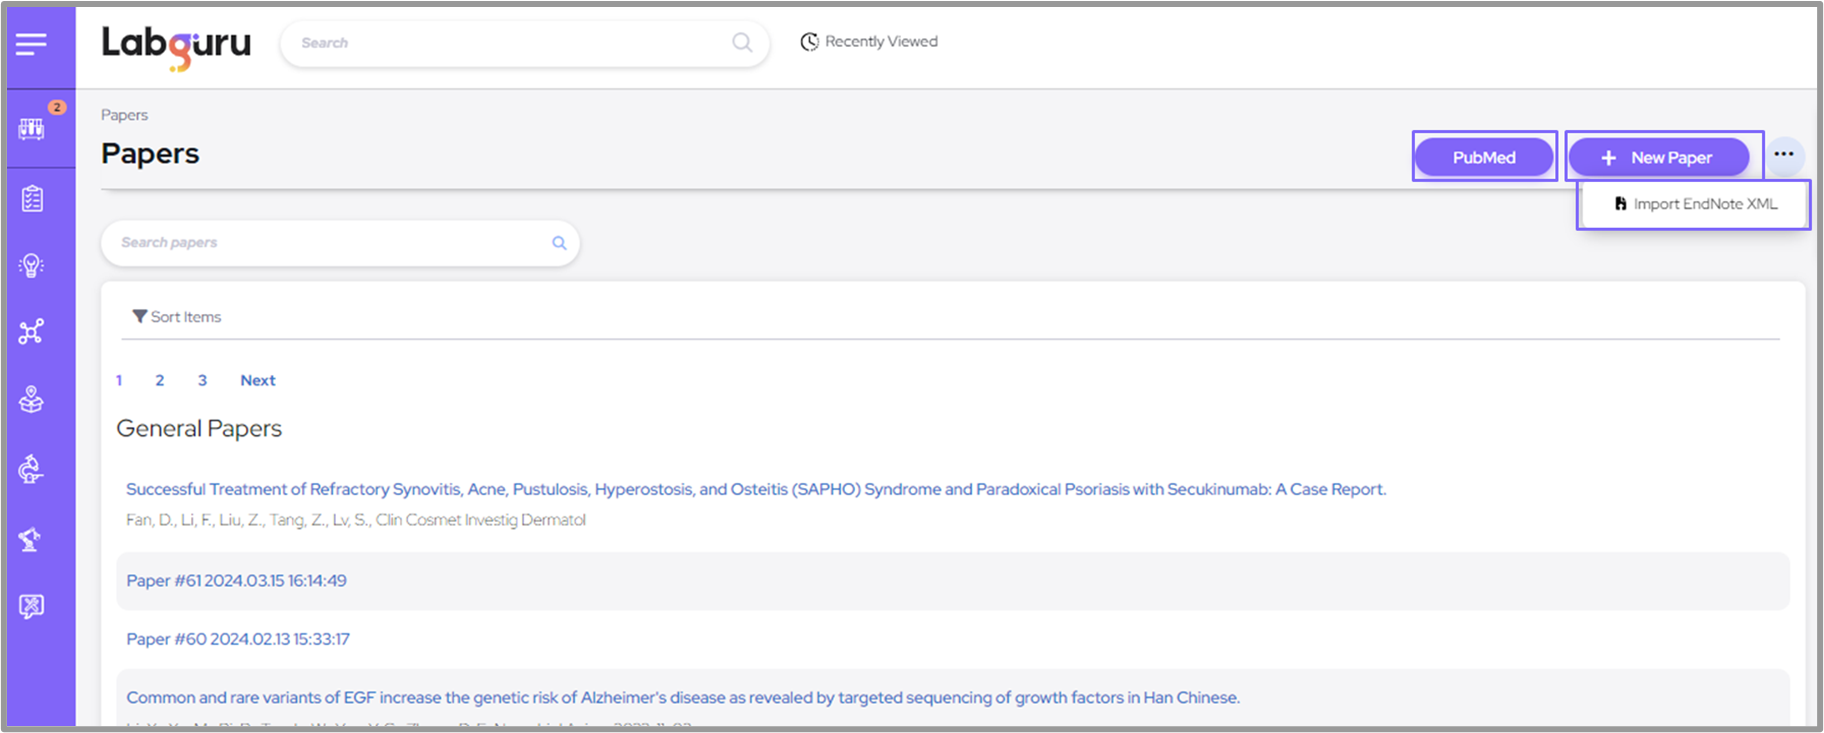The image size is (1824, 733).
Task: Click the lightbulb sidebar icon
Action: (32, 265)
